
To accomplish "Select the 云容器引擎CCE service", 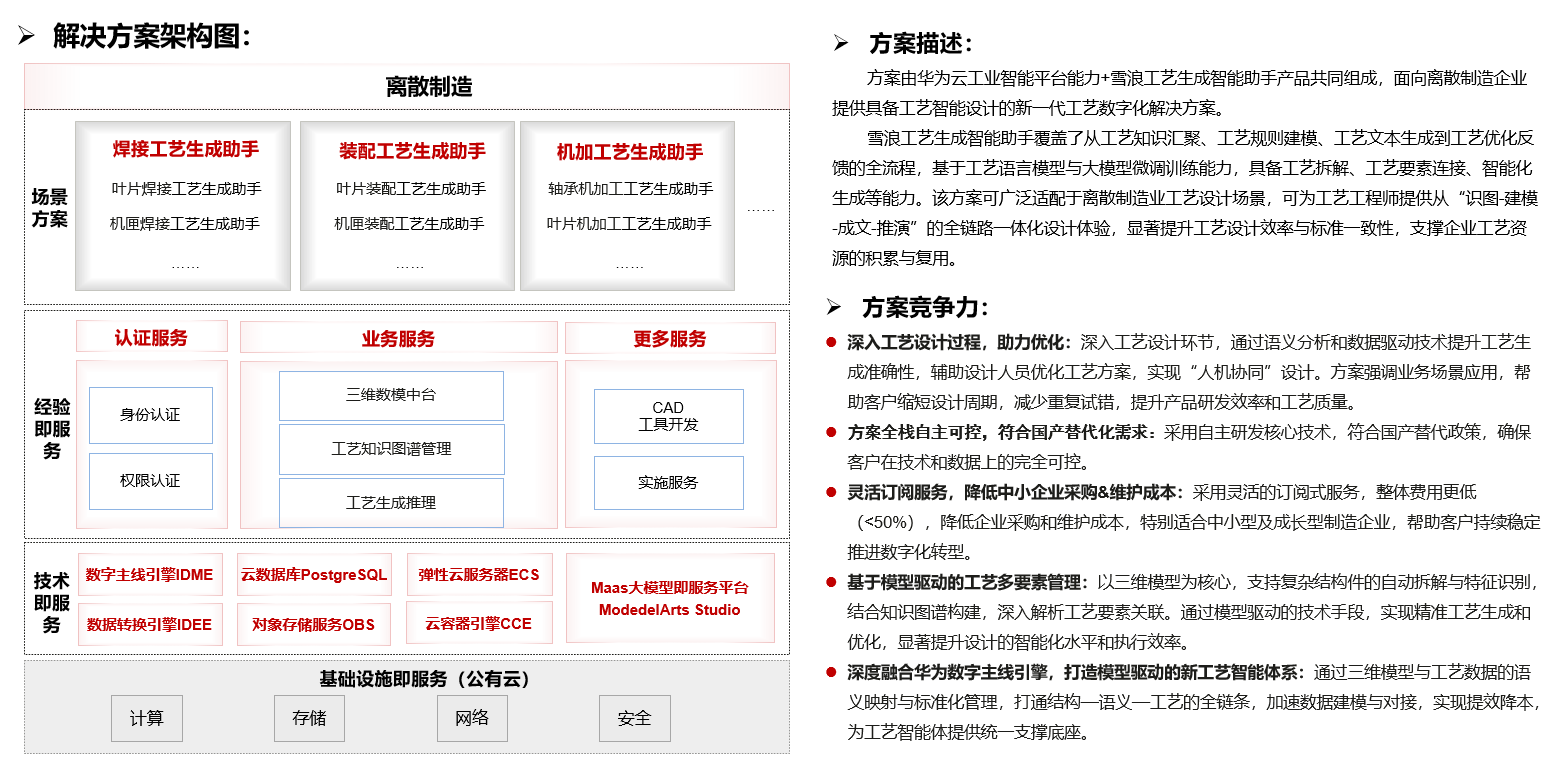I will coord(478,624).
